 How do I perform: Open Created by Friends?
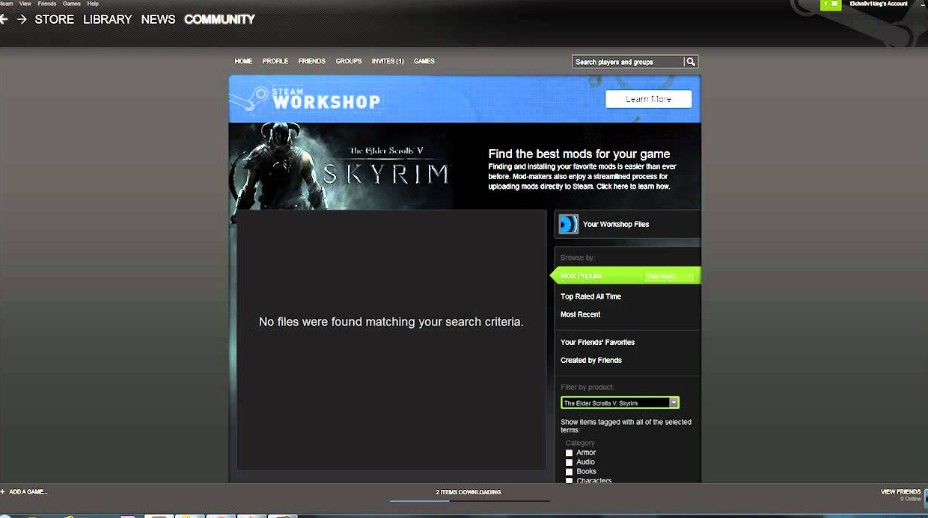tap(591, 360)
